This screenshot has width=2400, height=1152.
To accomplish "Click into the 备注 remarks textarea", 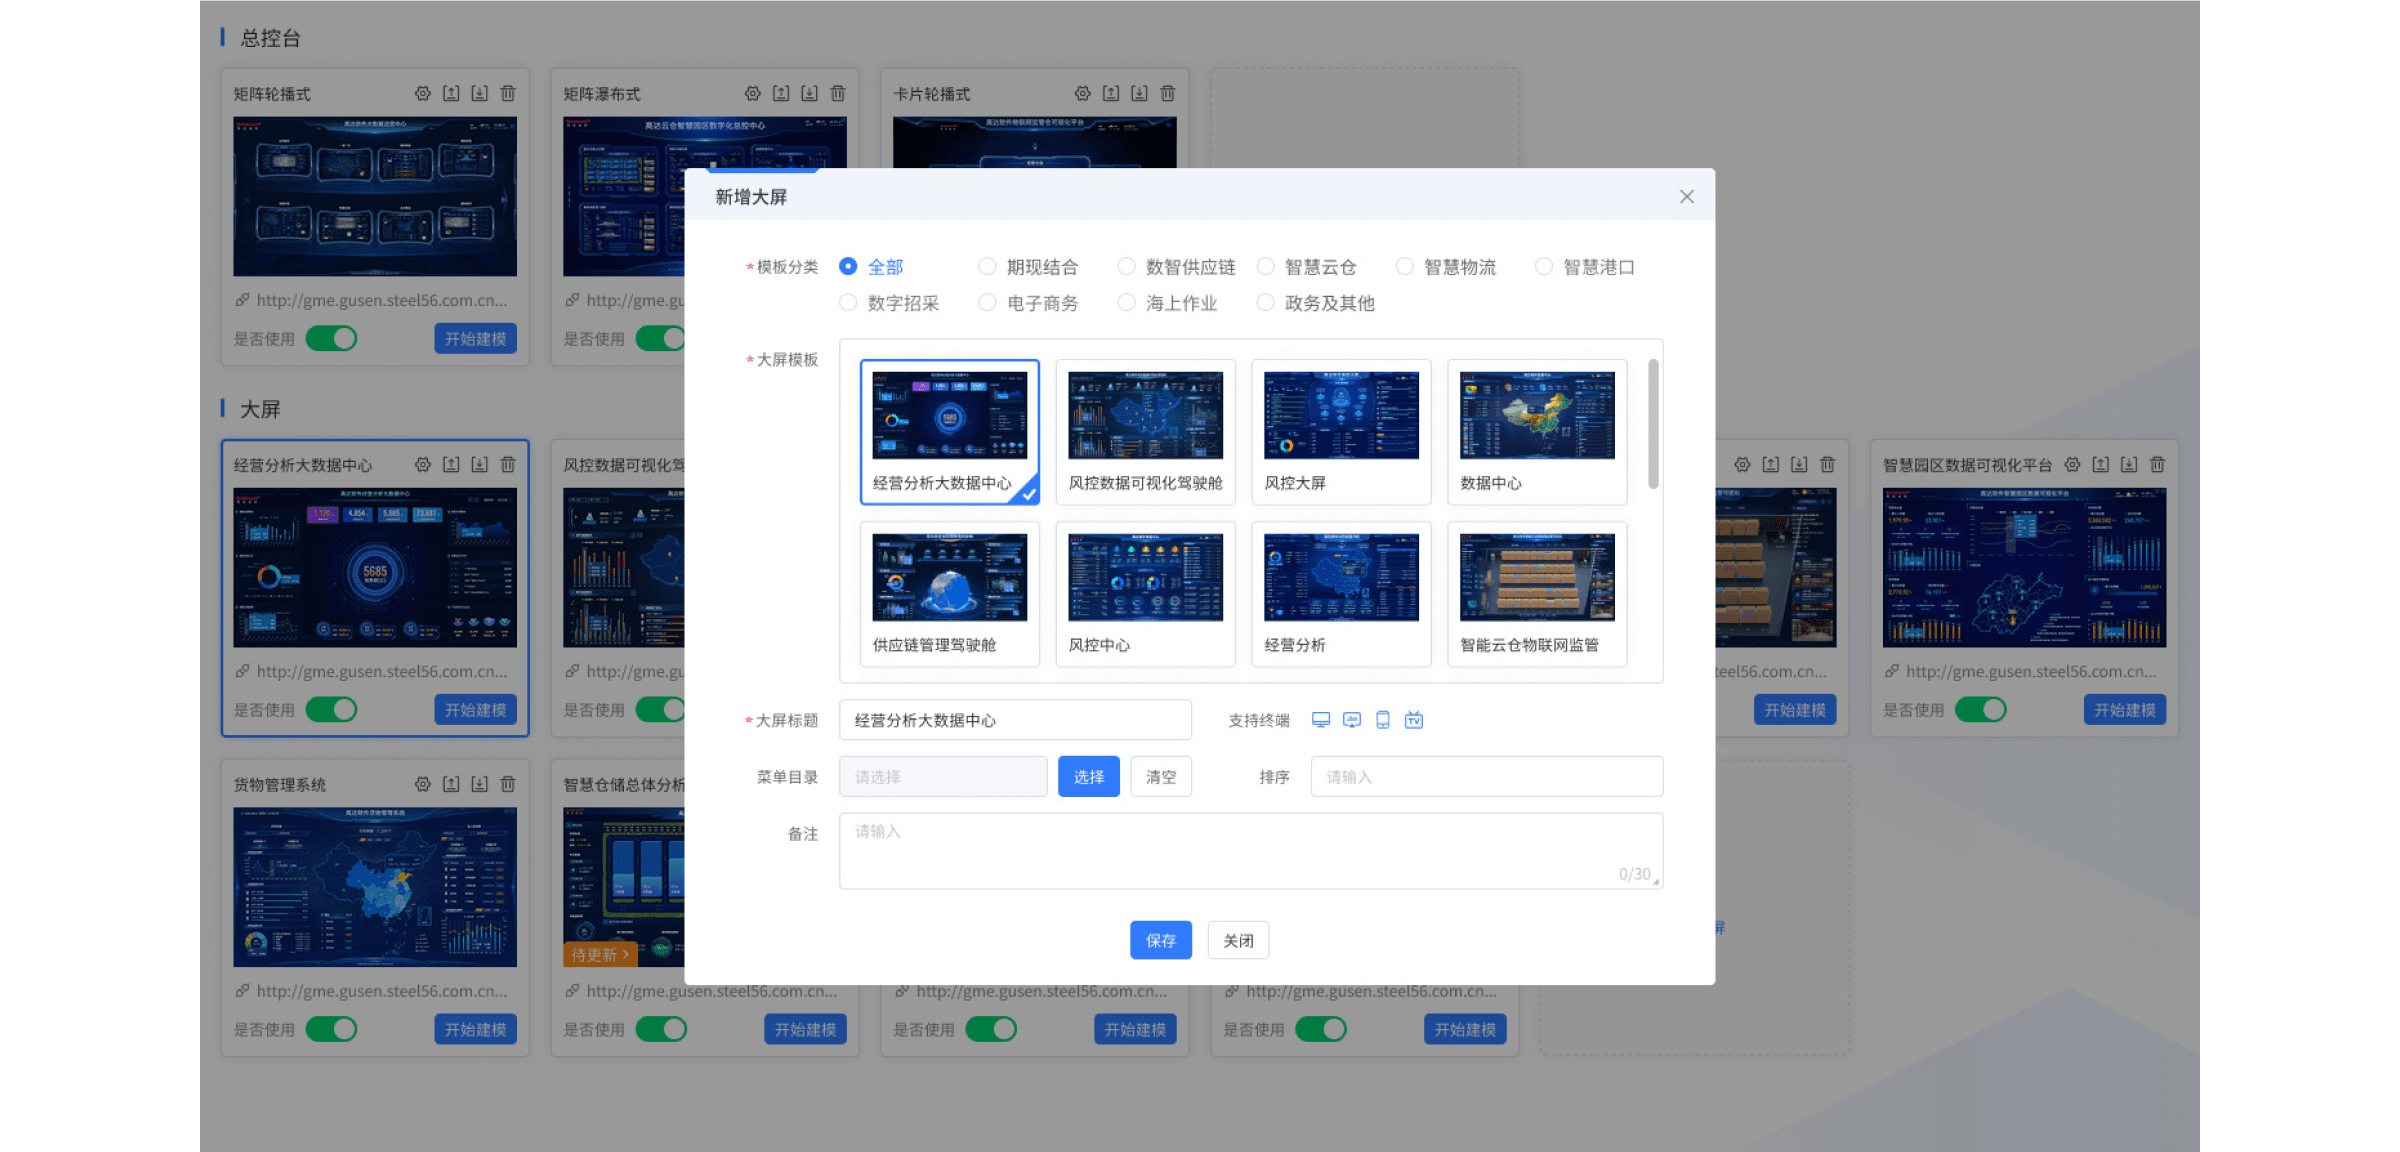I will tap(1250, 850).
